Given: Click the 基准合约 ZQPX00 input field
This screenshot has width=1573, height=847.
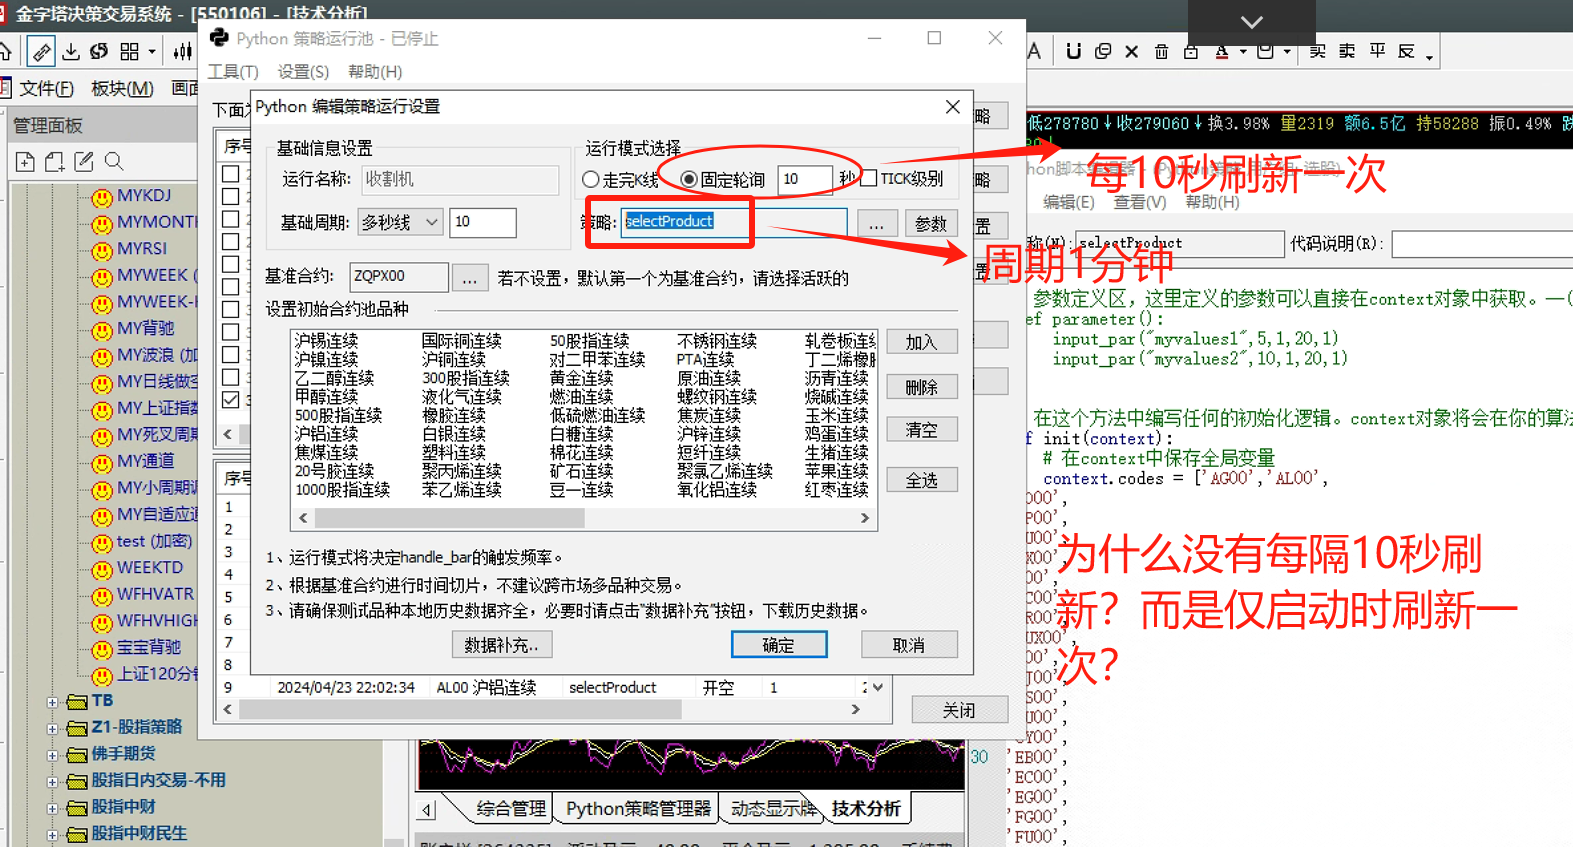Looking at the screenshot, I should pos(398,277).
